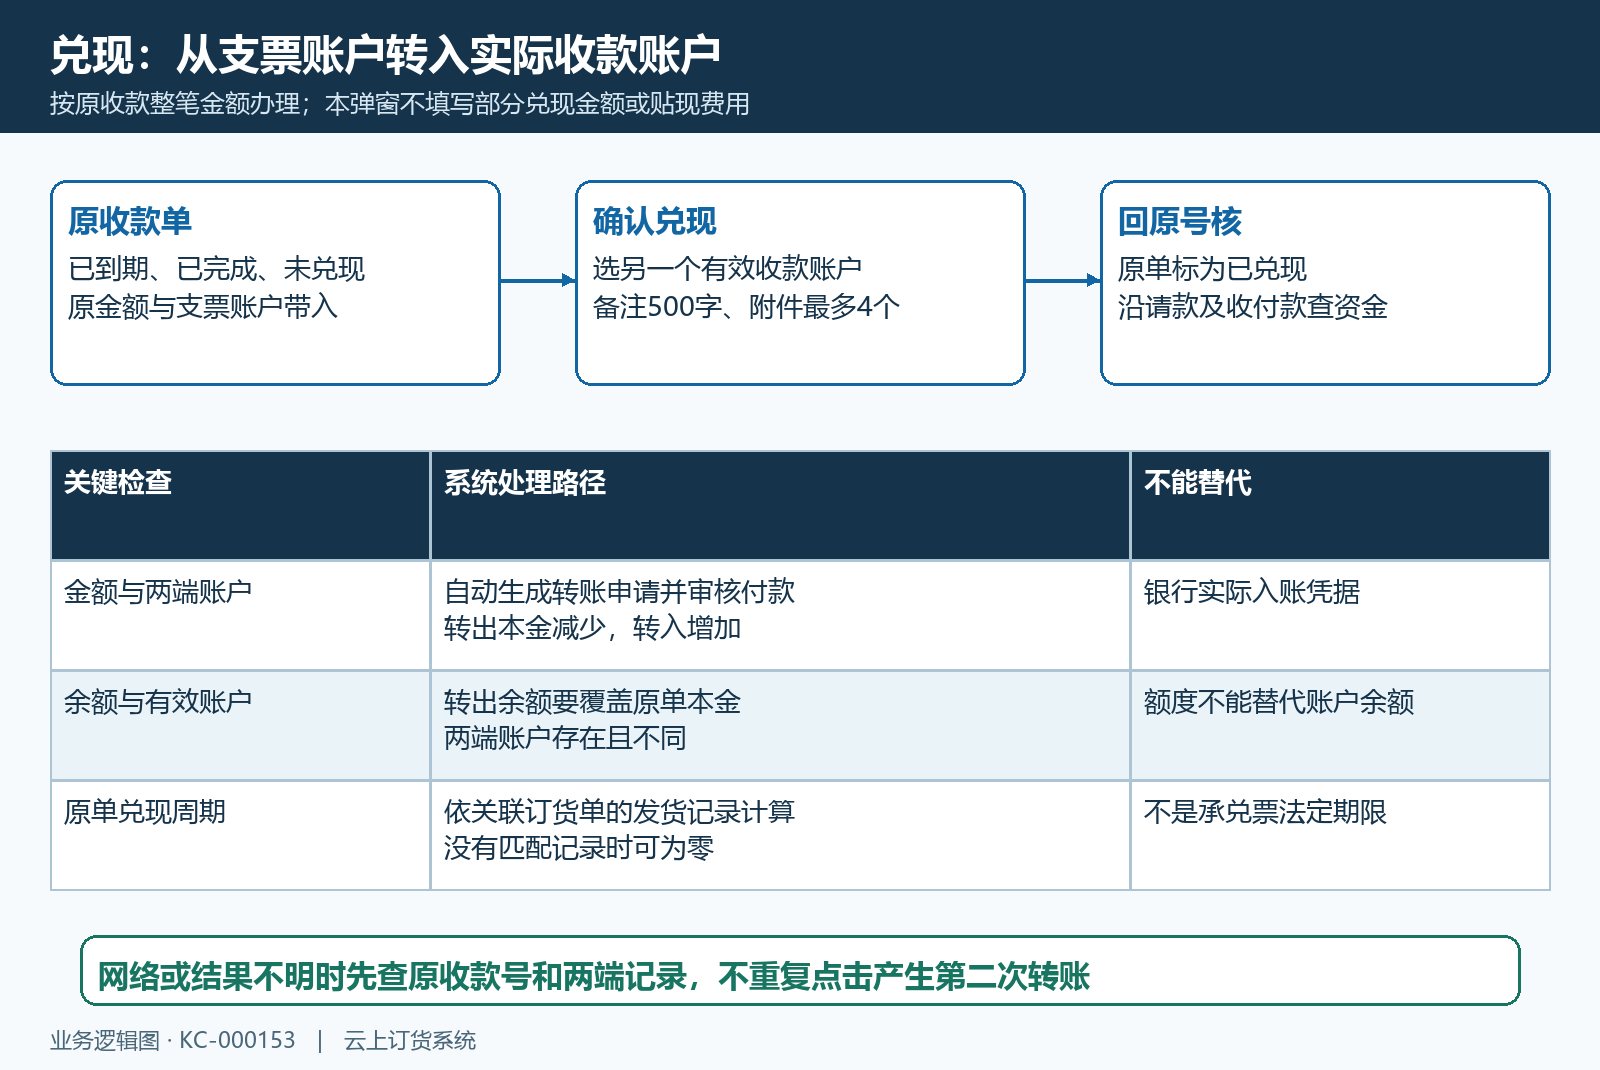This screenshot has height=1070, width=1600.
Task: Click the line 转出本金减少，转入增加
Action: 592,628
